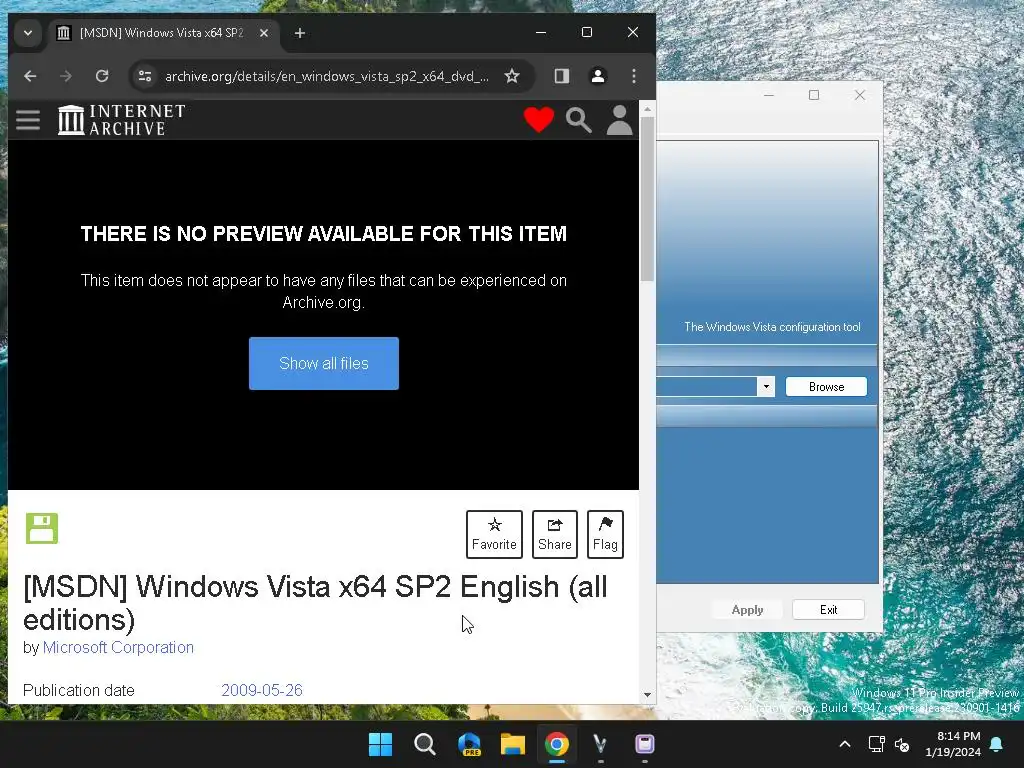
Task: Click the muted volume tray icon
Action: point(902,744)
